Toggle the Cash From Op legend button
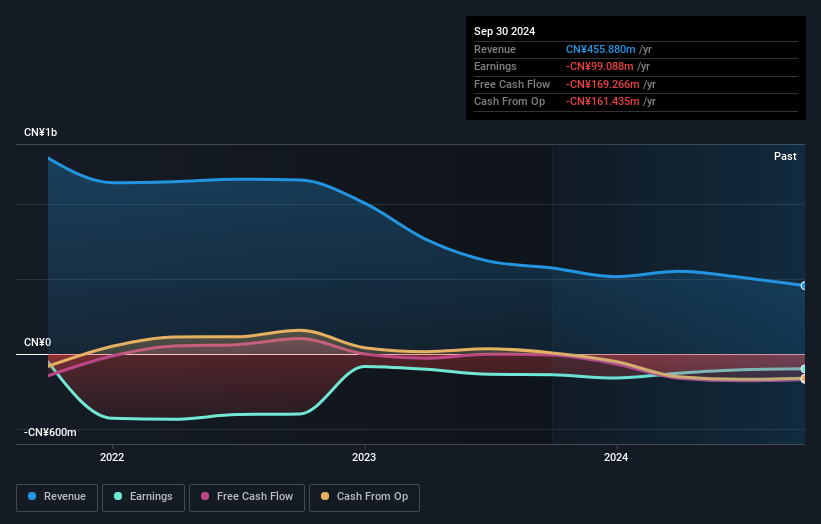 point(364,497)
